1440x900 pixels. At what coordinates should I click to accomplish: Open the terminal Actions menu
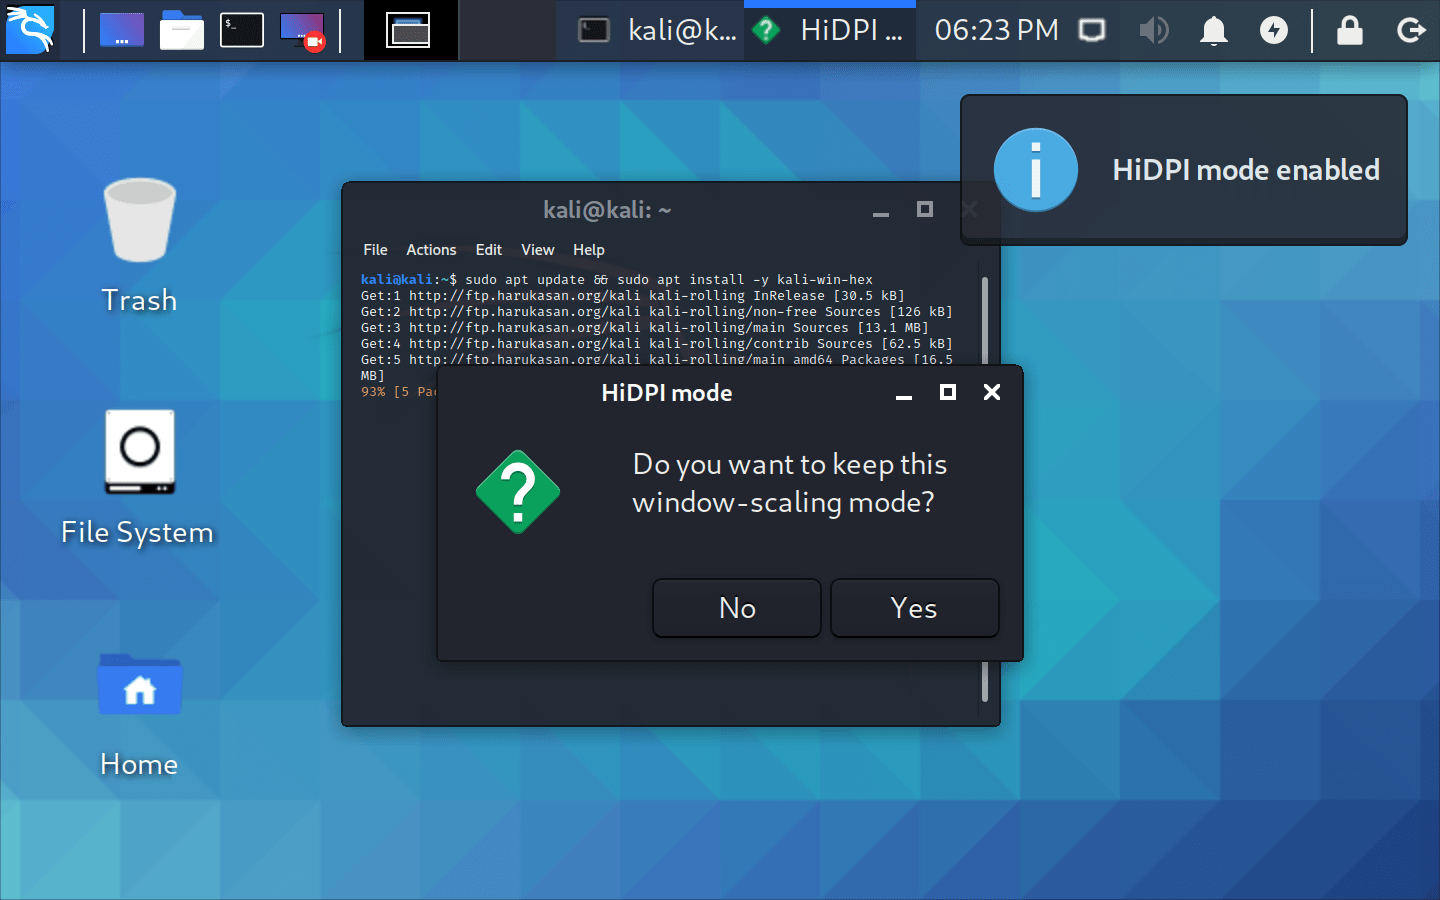[x=431, y=250]
